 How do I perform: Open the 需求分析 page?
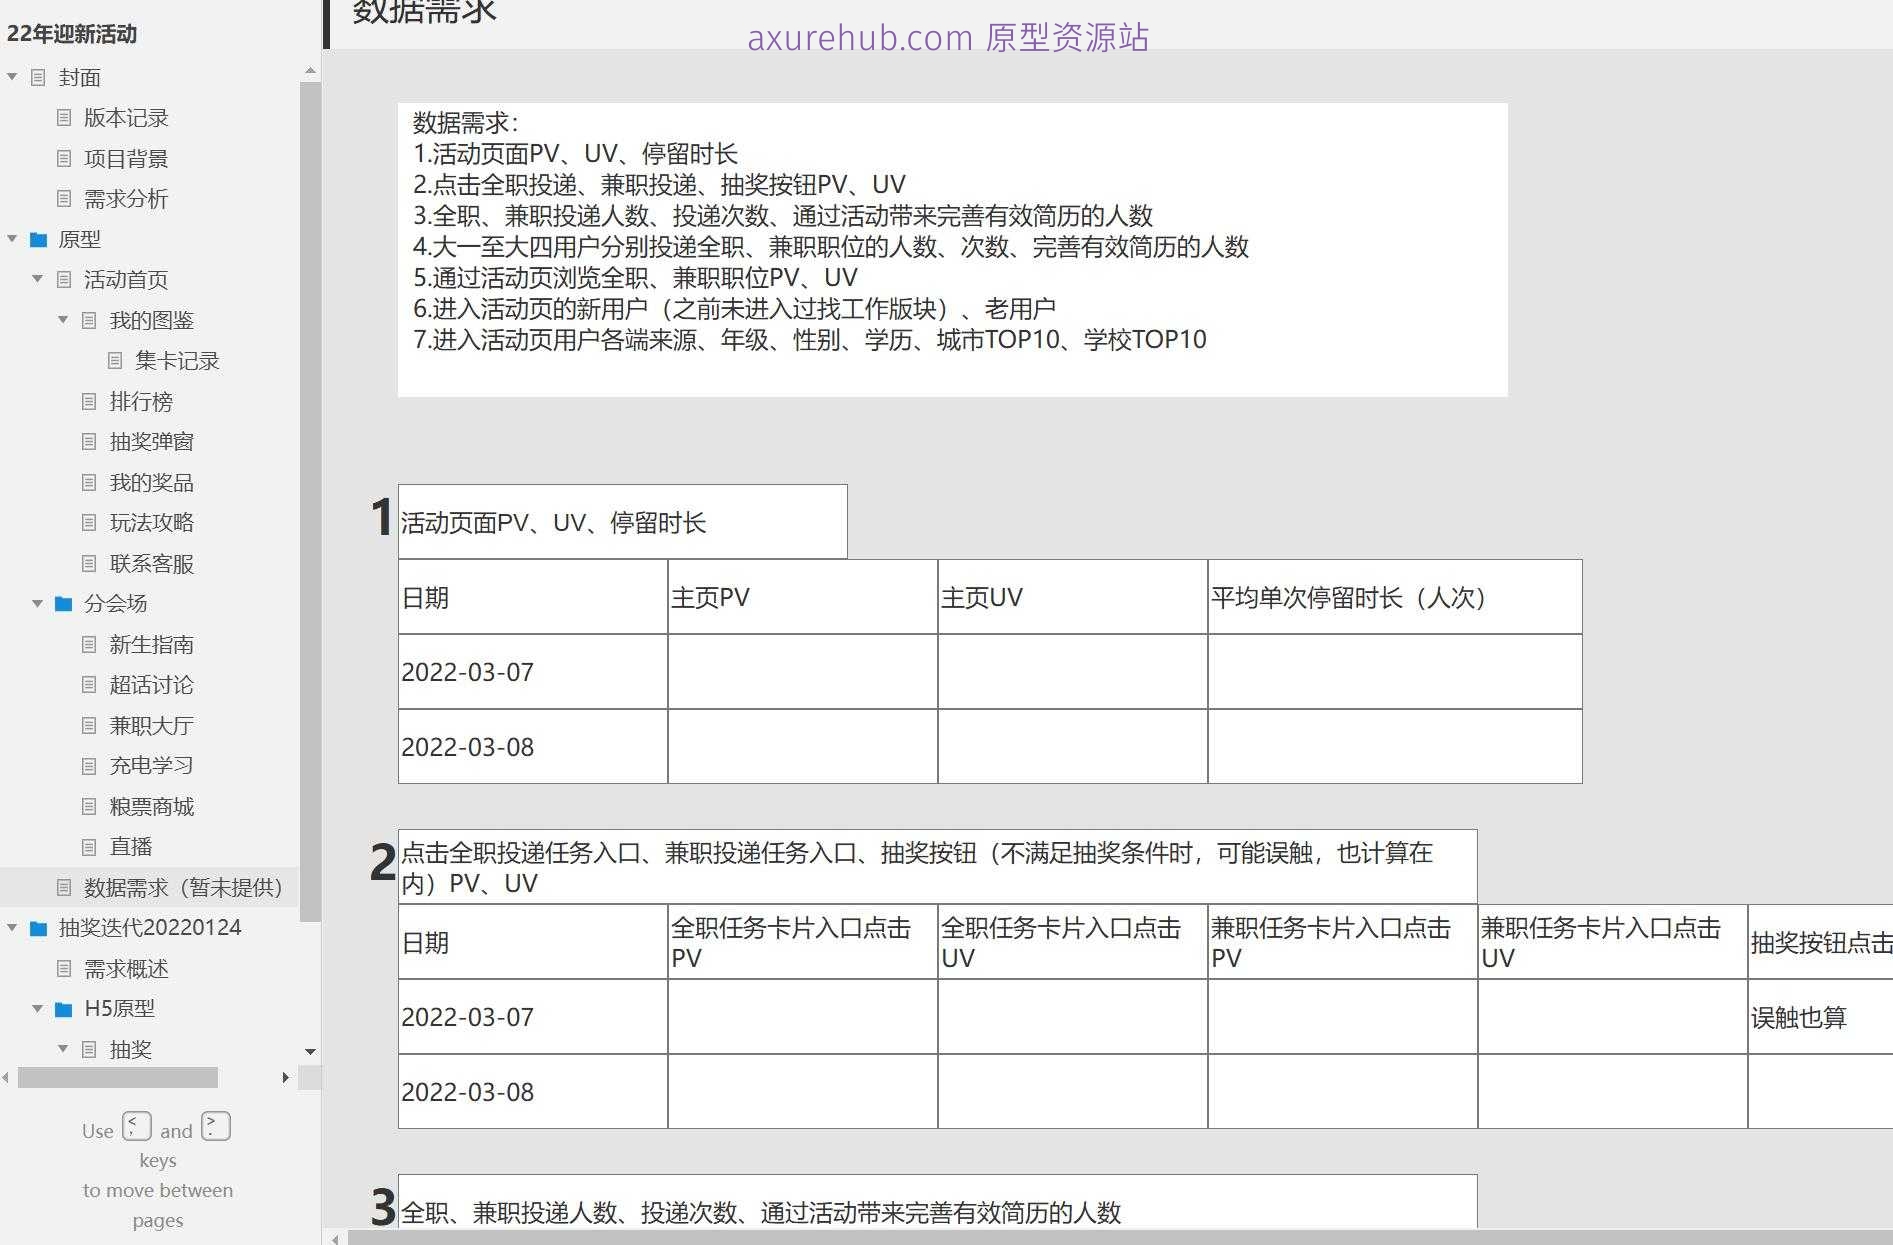126,199
